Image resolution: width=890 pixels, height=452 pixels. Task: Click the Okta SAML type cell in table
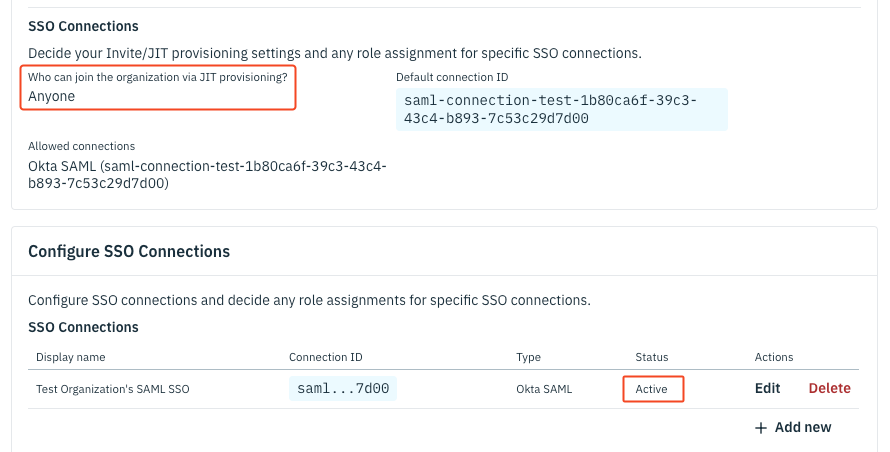[544, 388]
